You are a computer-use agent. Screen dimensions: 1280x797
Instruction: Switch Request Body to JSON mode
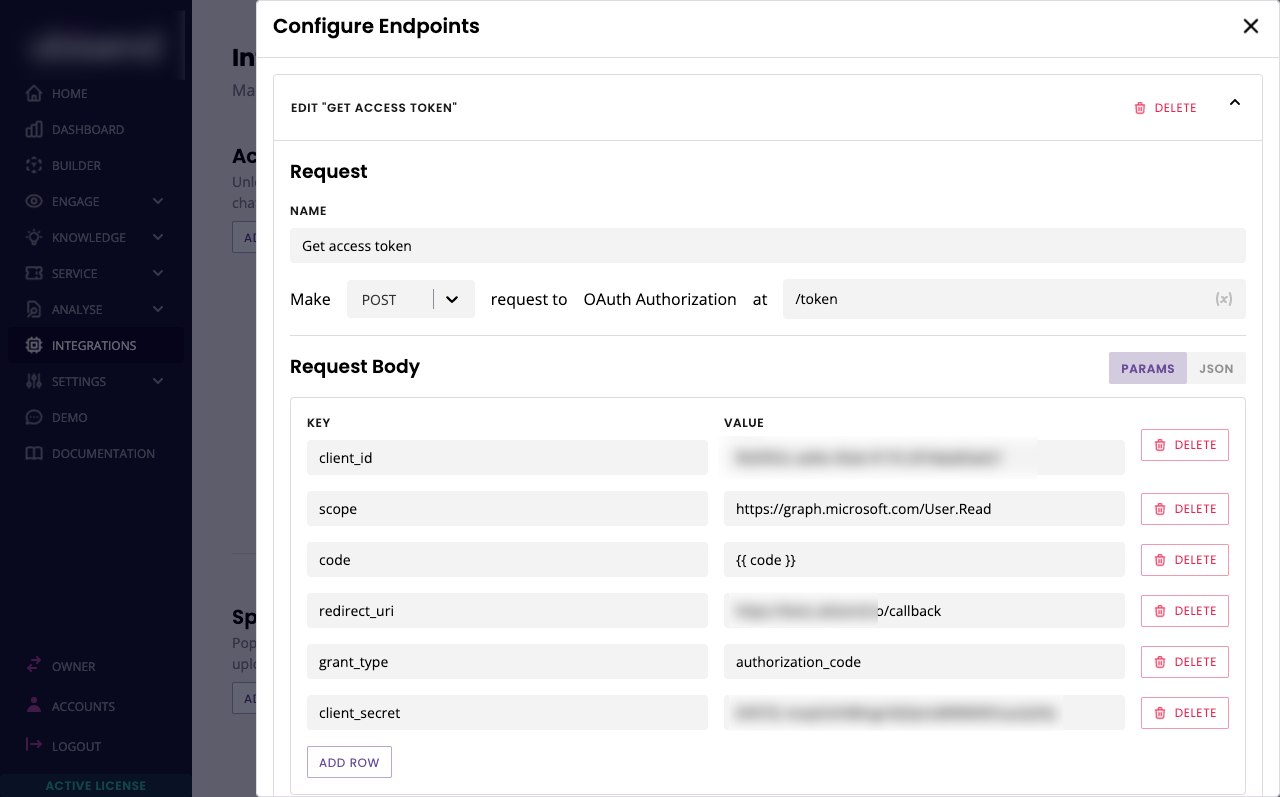tap(1216, 368)
